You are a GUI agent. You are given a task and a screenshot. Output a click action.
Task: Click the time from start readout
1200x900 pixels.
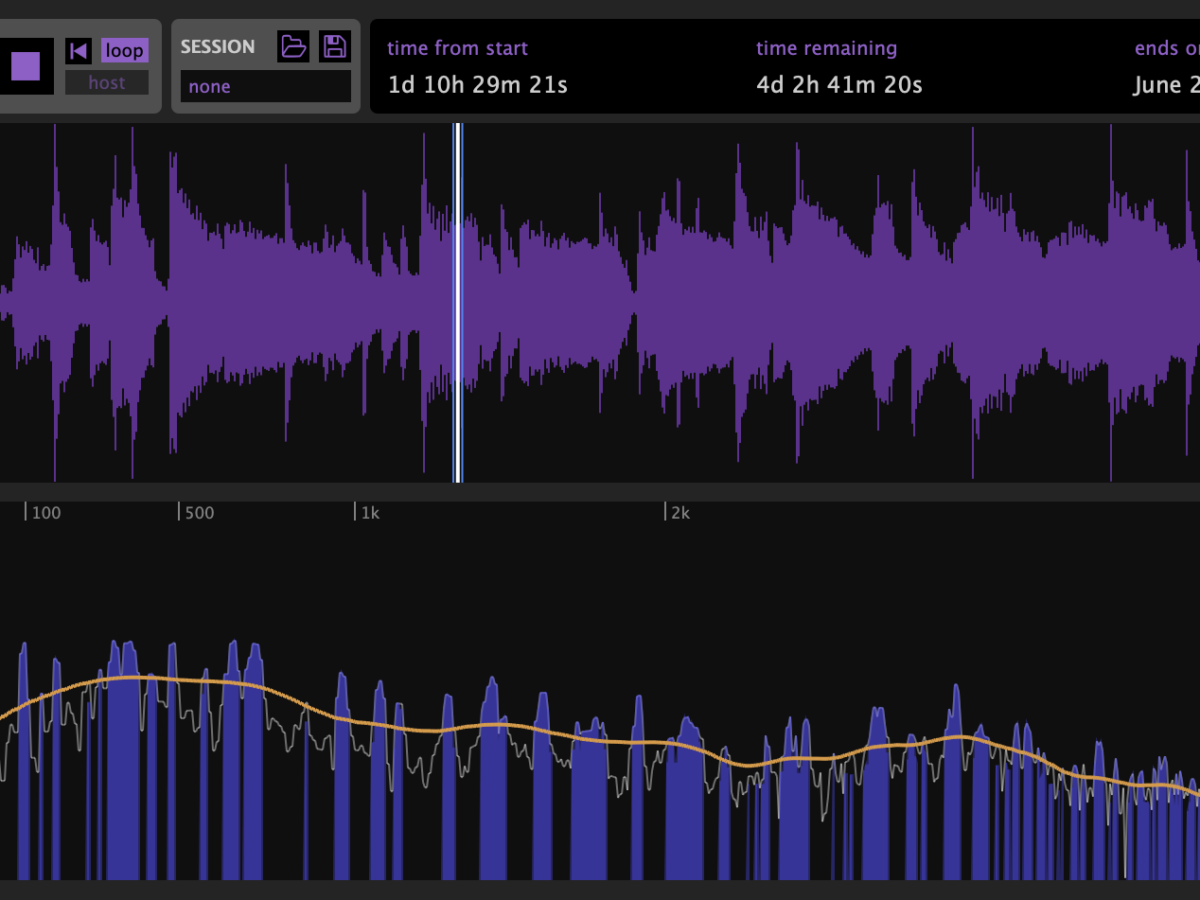click(x=477, y=85)
